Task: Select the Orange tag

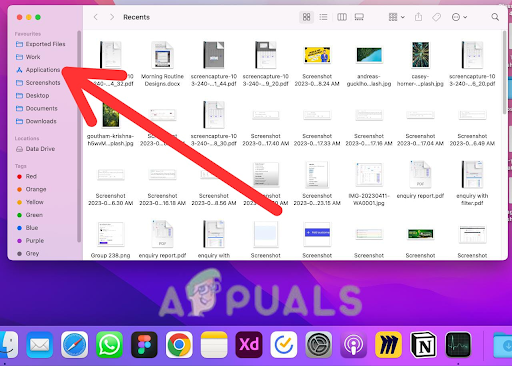Action: tap(31, 189)
